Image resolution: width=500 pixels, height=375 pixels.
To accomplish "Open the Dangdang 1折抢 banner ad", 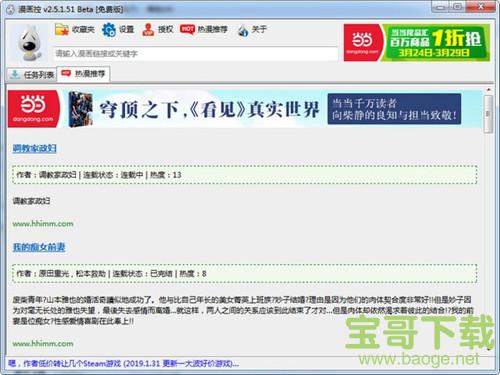I will [417, 42].
